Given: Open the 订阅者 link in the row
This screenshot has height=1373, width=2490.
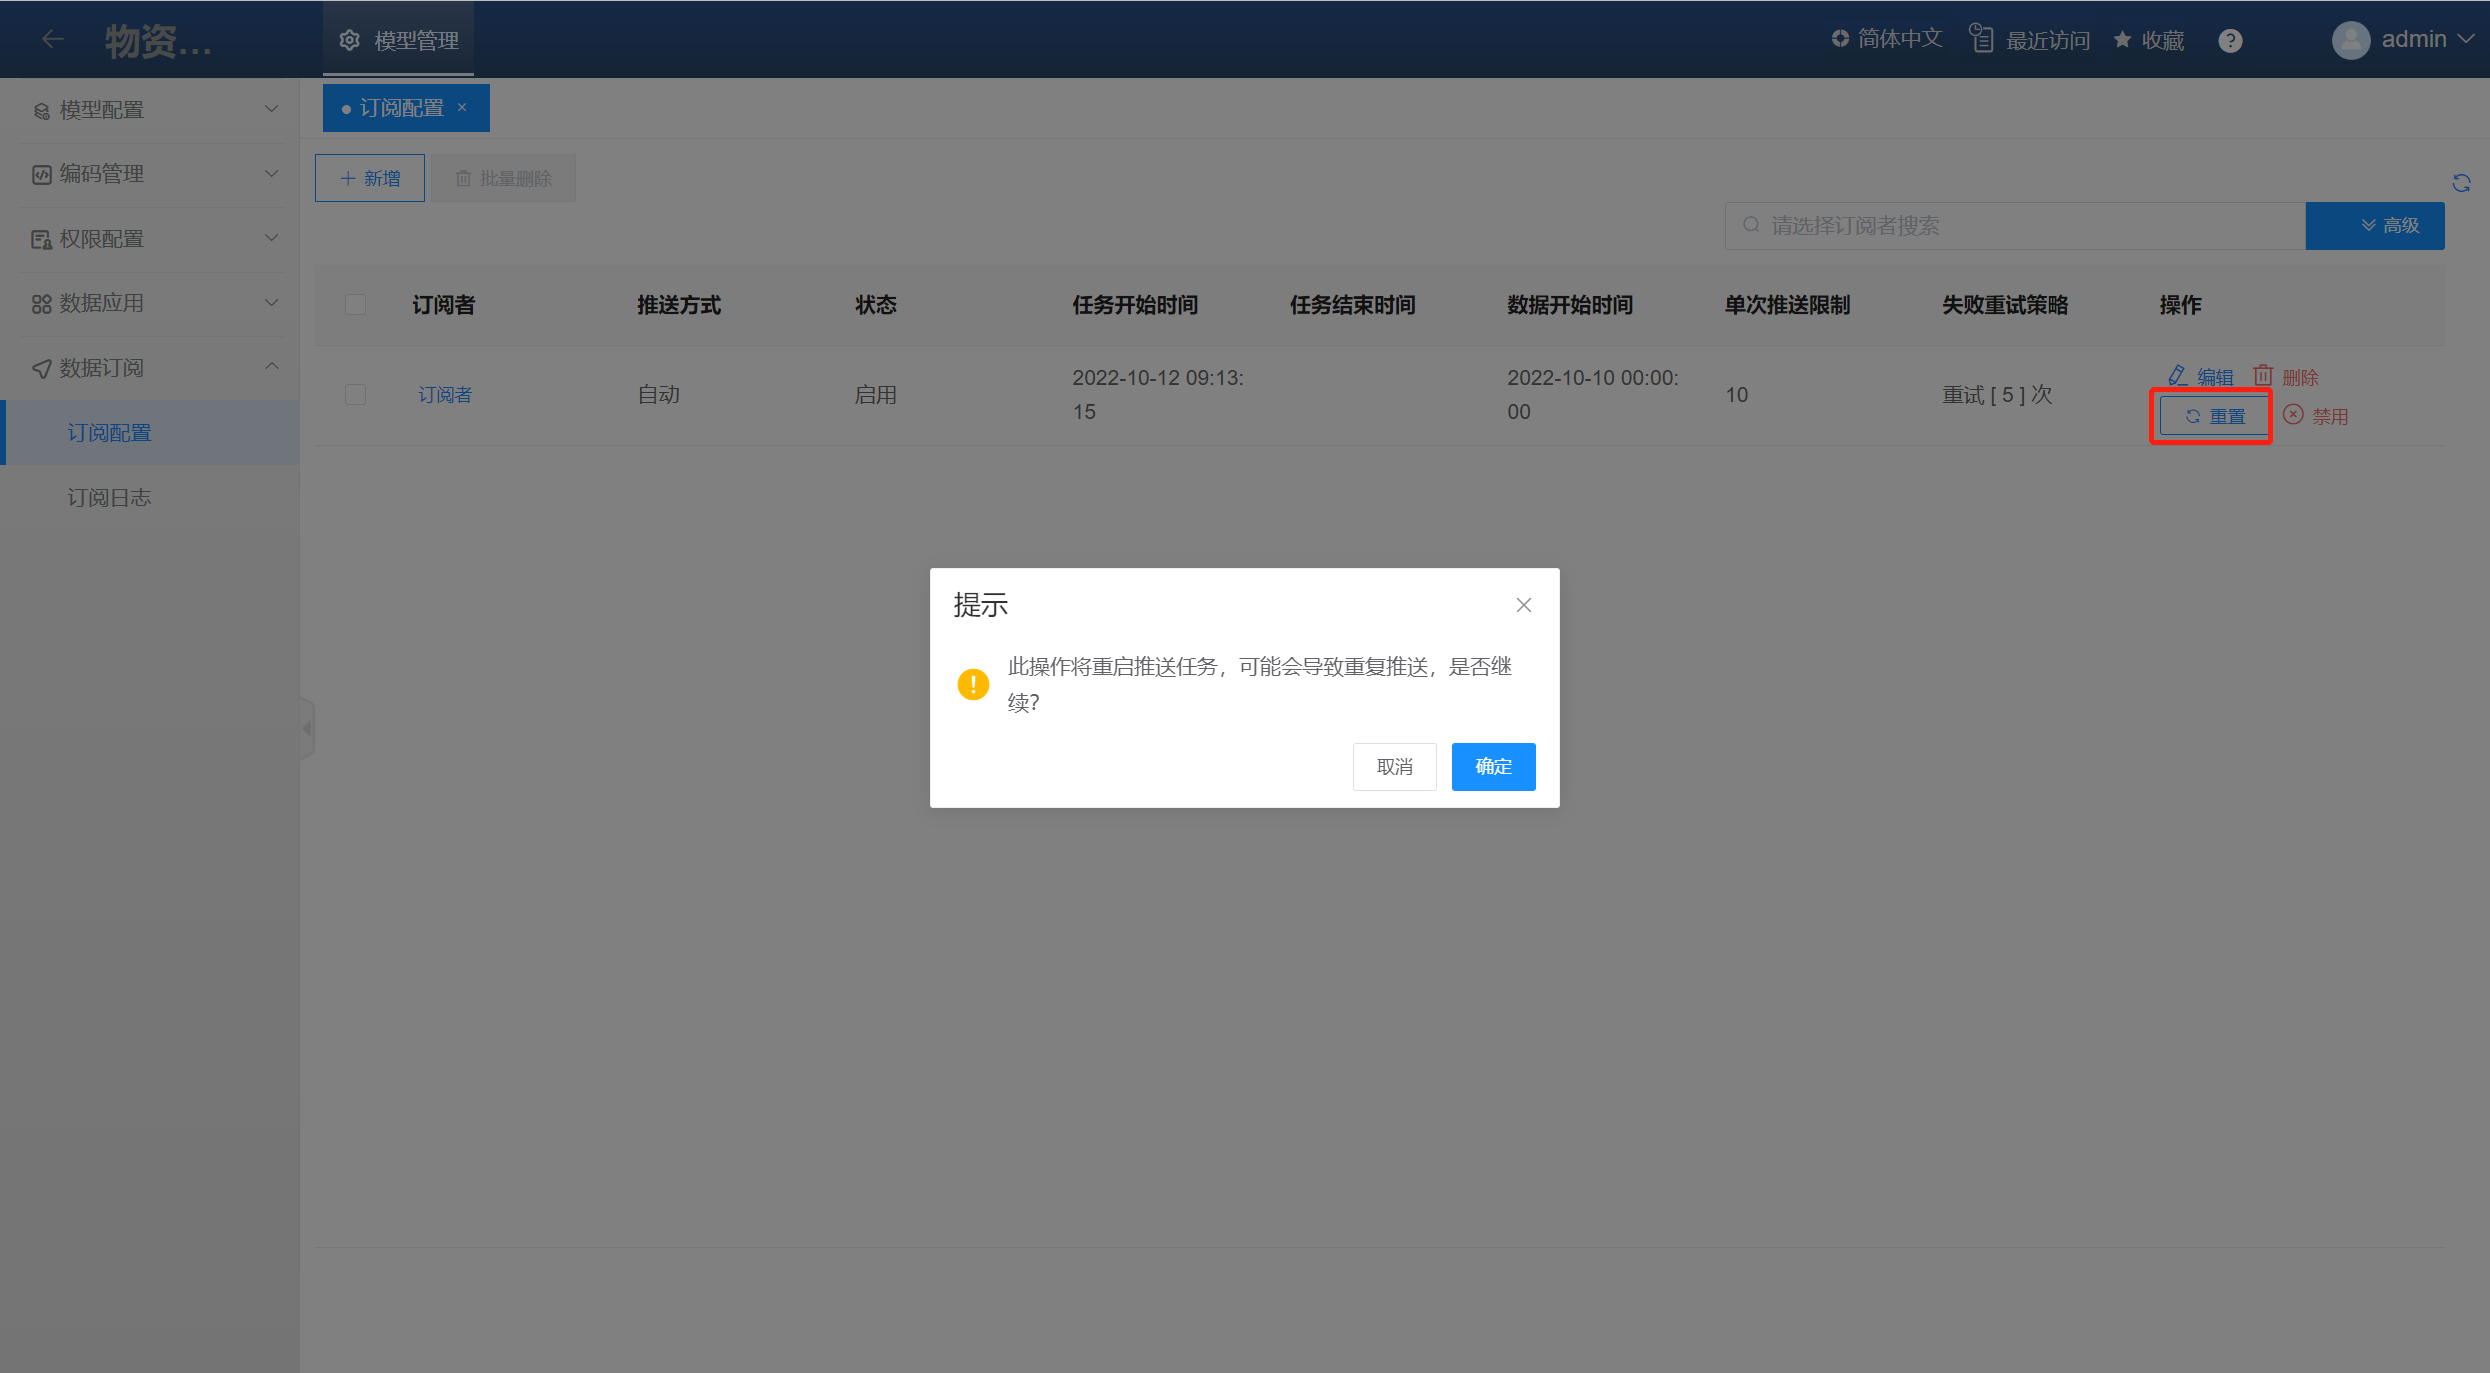Looking at the screenshot, I should pyautogui.click(x=445, y=395).
